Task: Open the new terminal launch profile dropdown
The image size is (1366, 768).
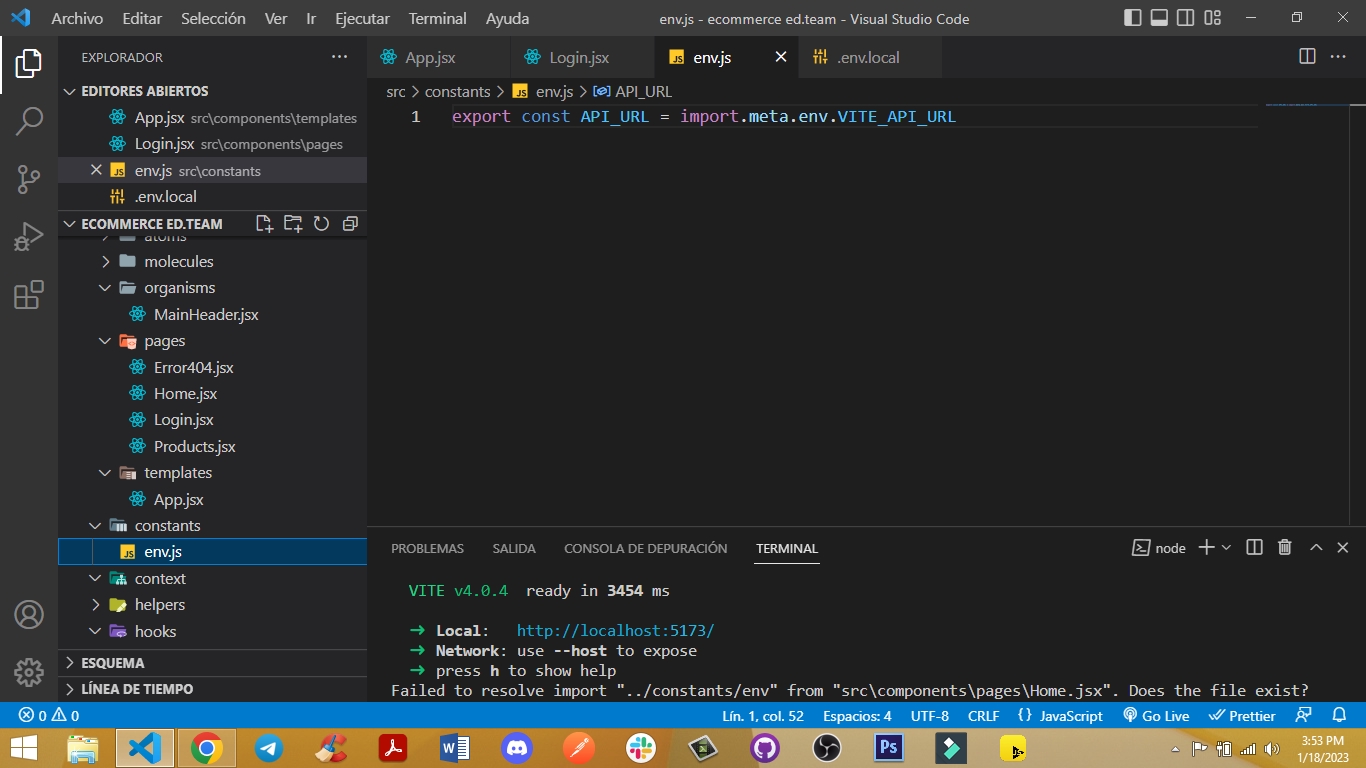Action: [x=1227, y=548]
